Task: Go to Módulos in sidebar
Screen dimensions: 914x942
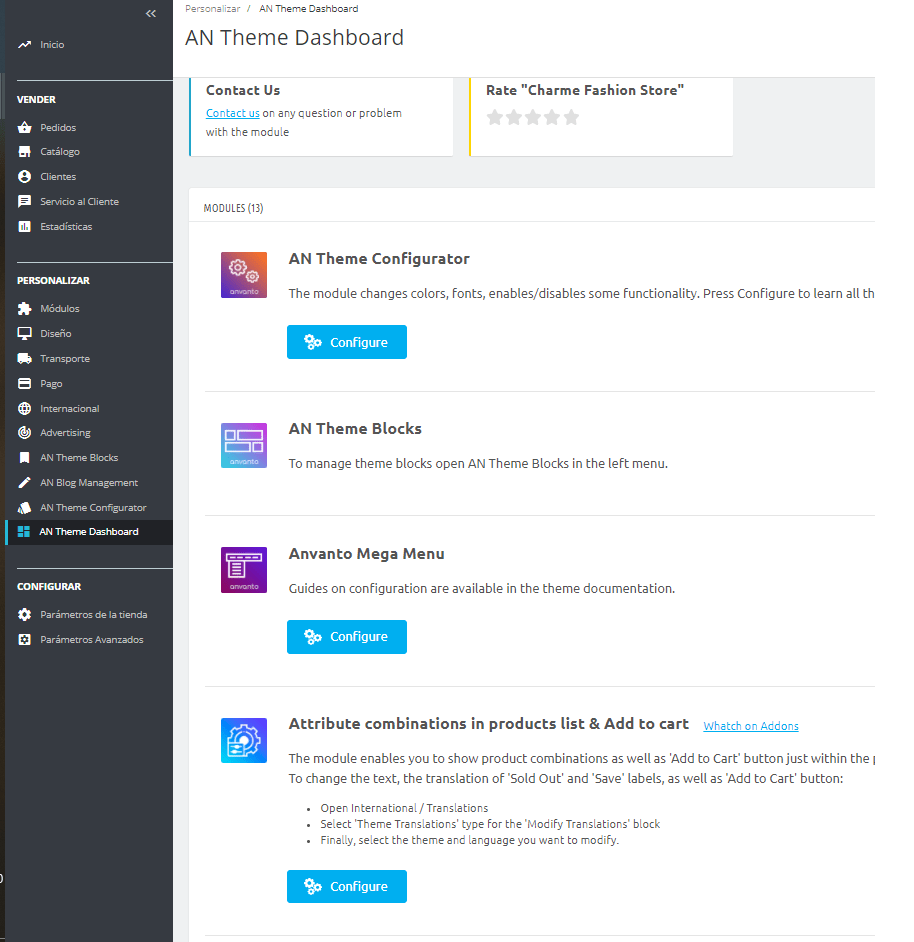Action: point(59,308)
